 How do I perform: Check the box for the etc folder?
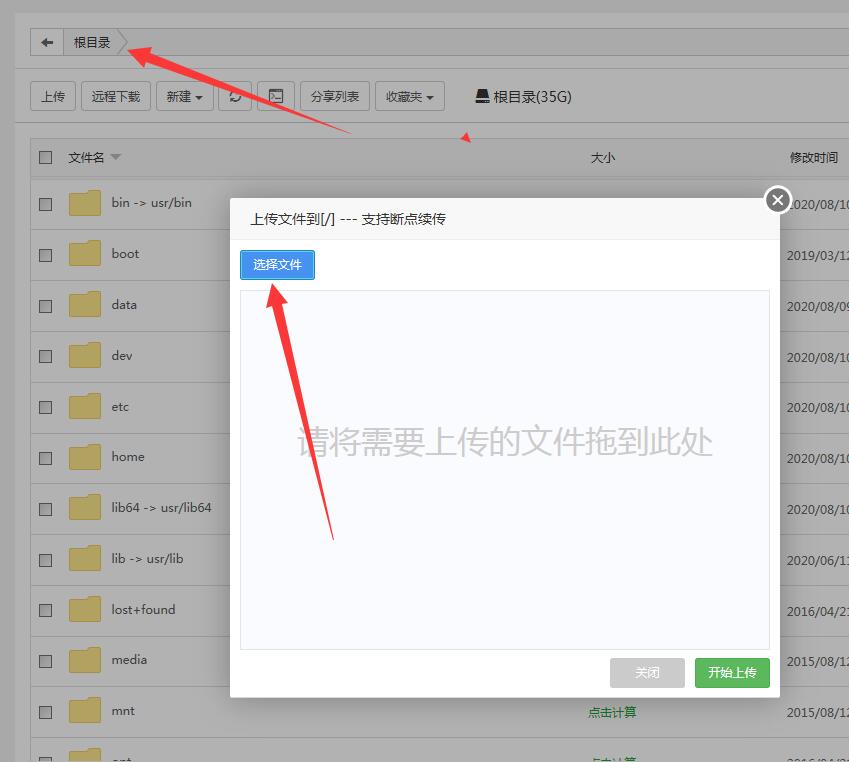(x=45, y=407)
